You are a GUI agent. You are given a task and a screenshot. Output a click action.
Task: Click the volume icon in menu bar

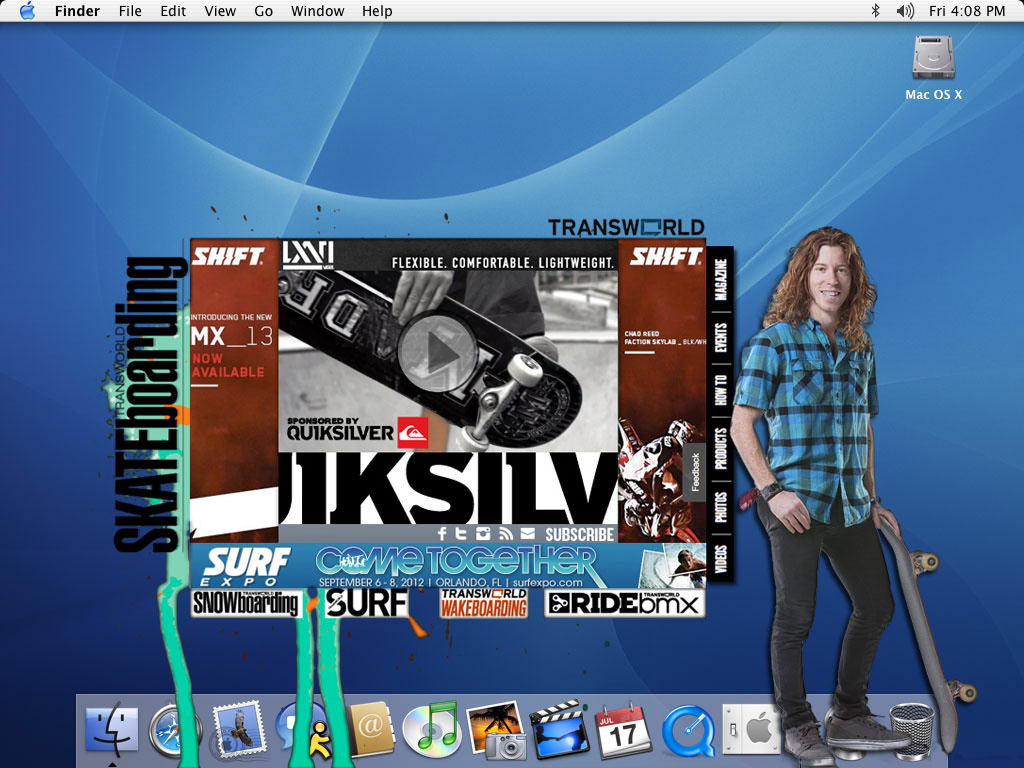click(904, 11)
